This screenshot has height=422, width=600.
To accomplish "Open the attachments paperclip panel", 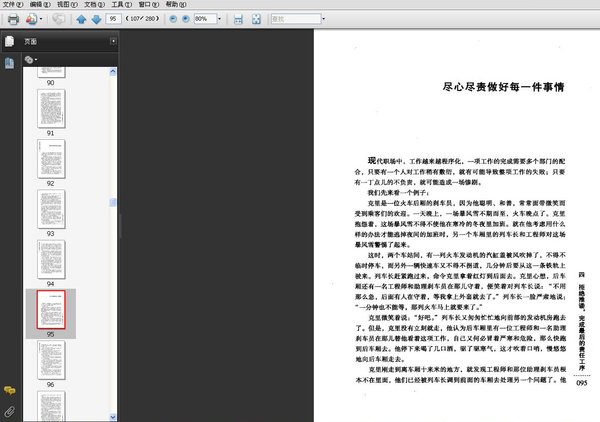I will pyautogui.click(x=9, y=411).
